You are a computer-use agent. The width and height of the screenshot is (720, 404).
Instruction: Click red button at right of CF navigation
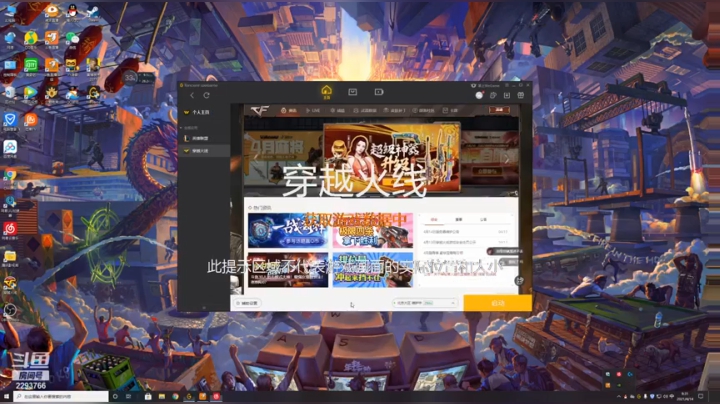(499, 110)
